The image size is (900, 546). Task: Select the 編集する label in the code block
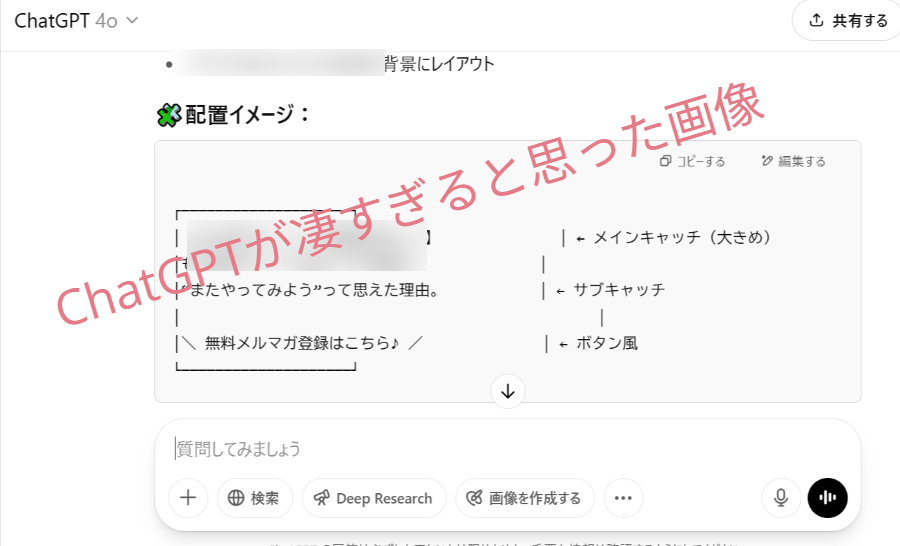click(802, 161)
